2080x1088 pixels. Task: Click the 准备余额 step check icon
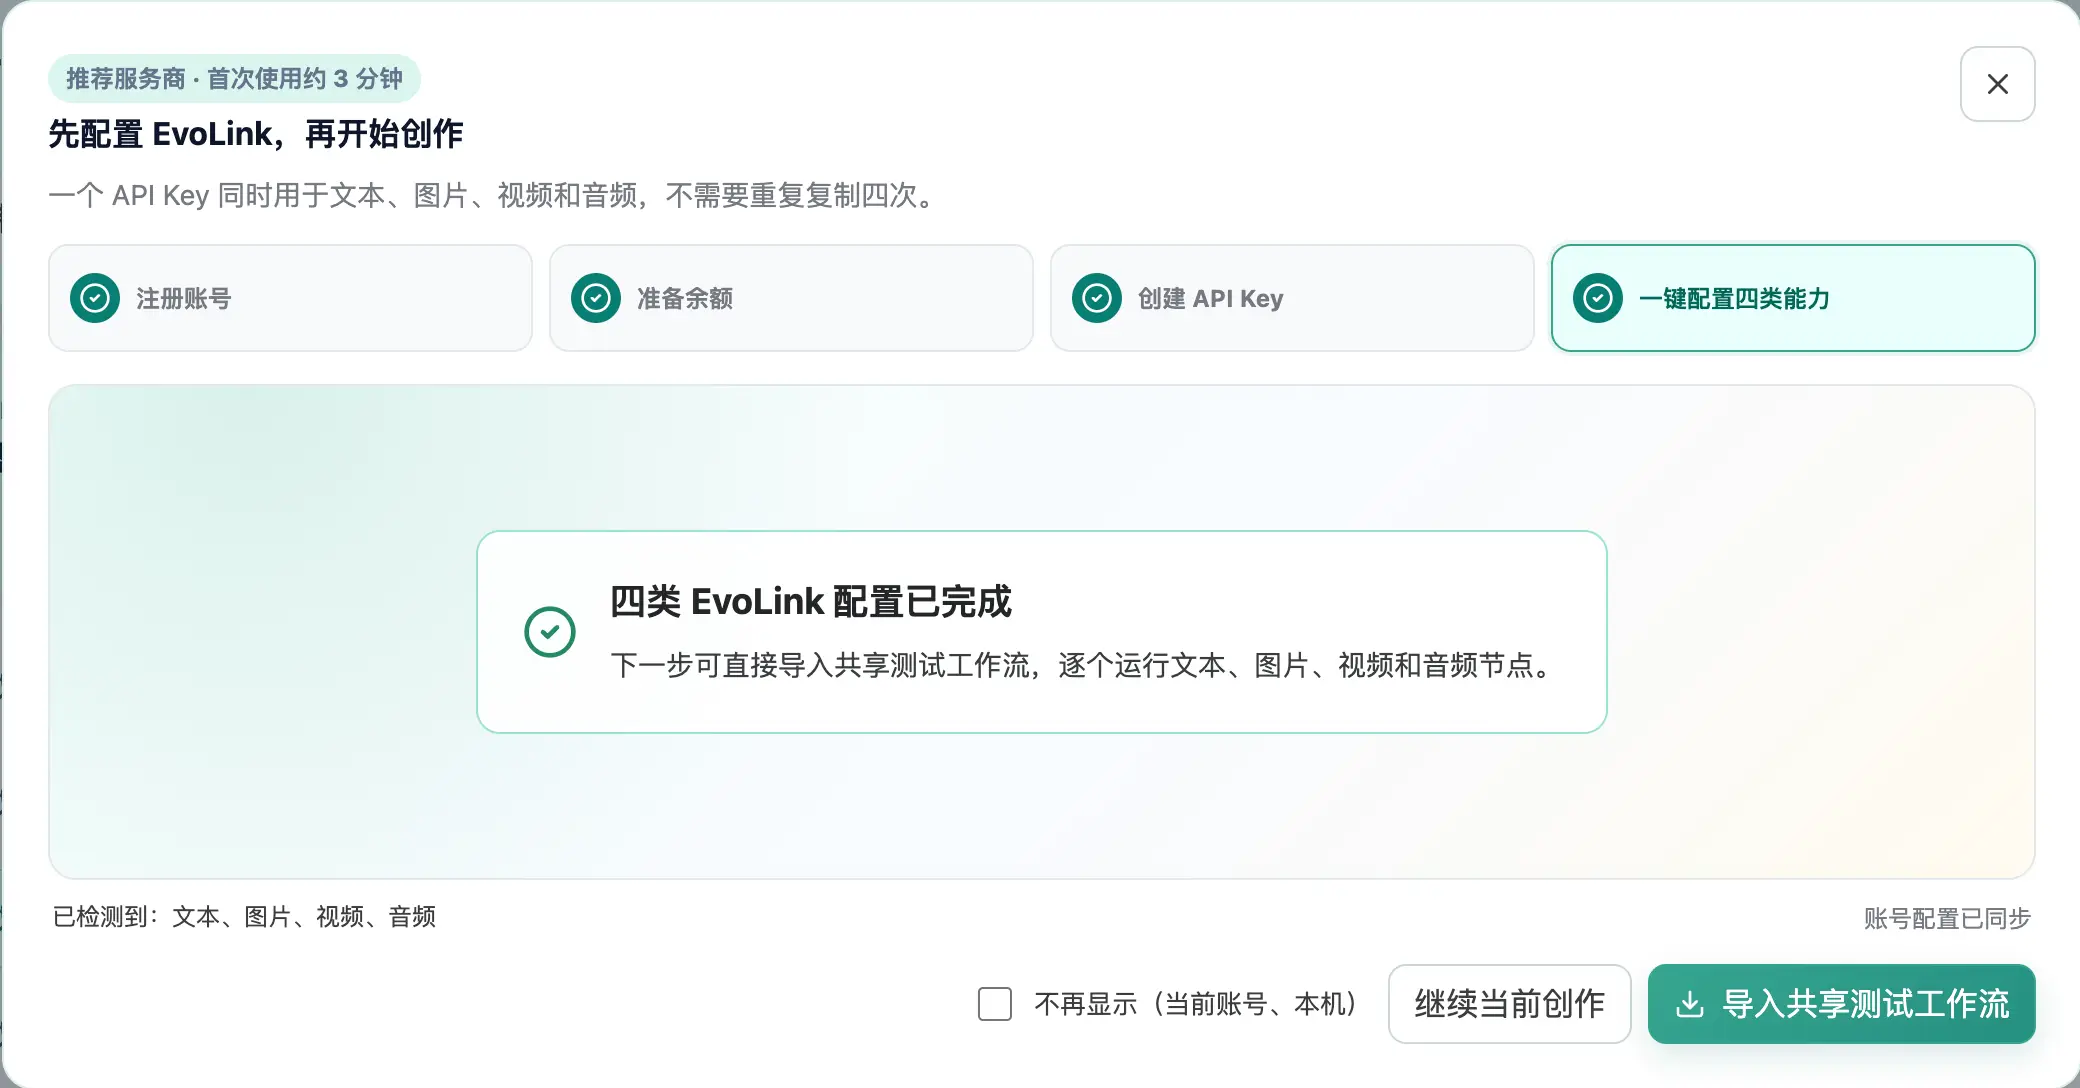click(x=596, y=298)
